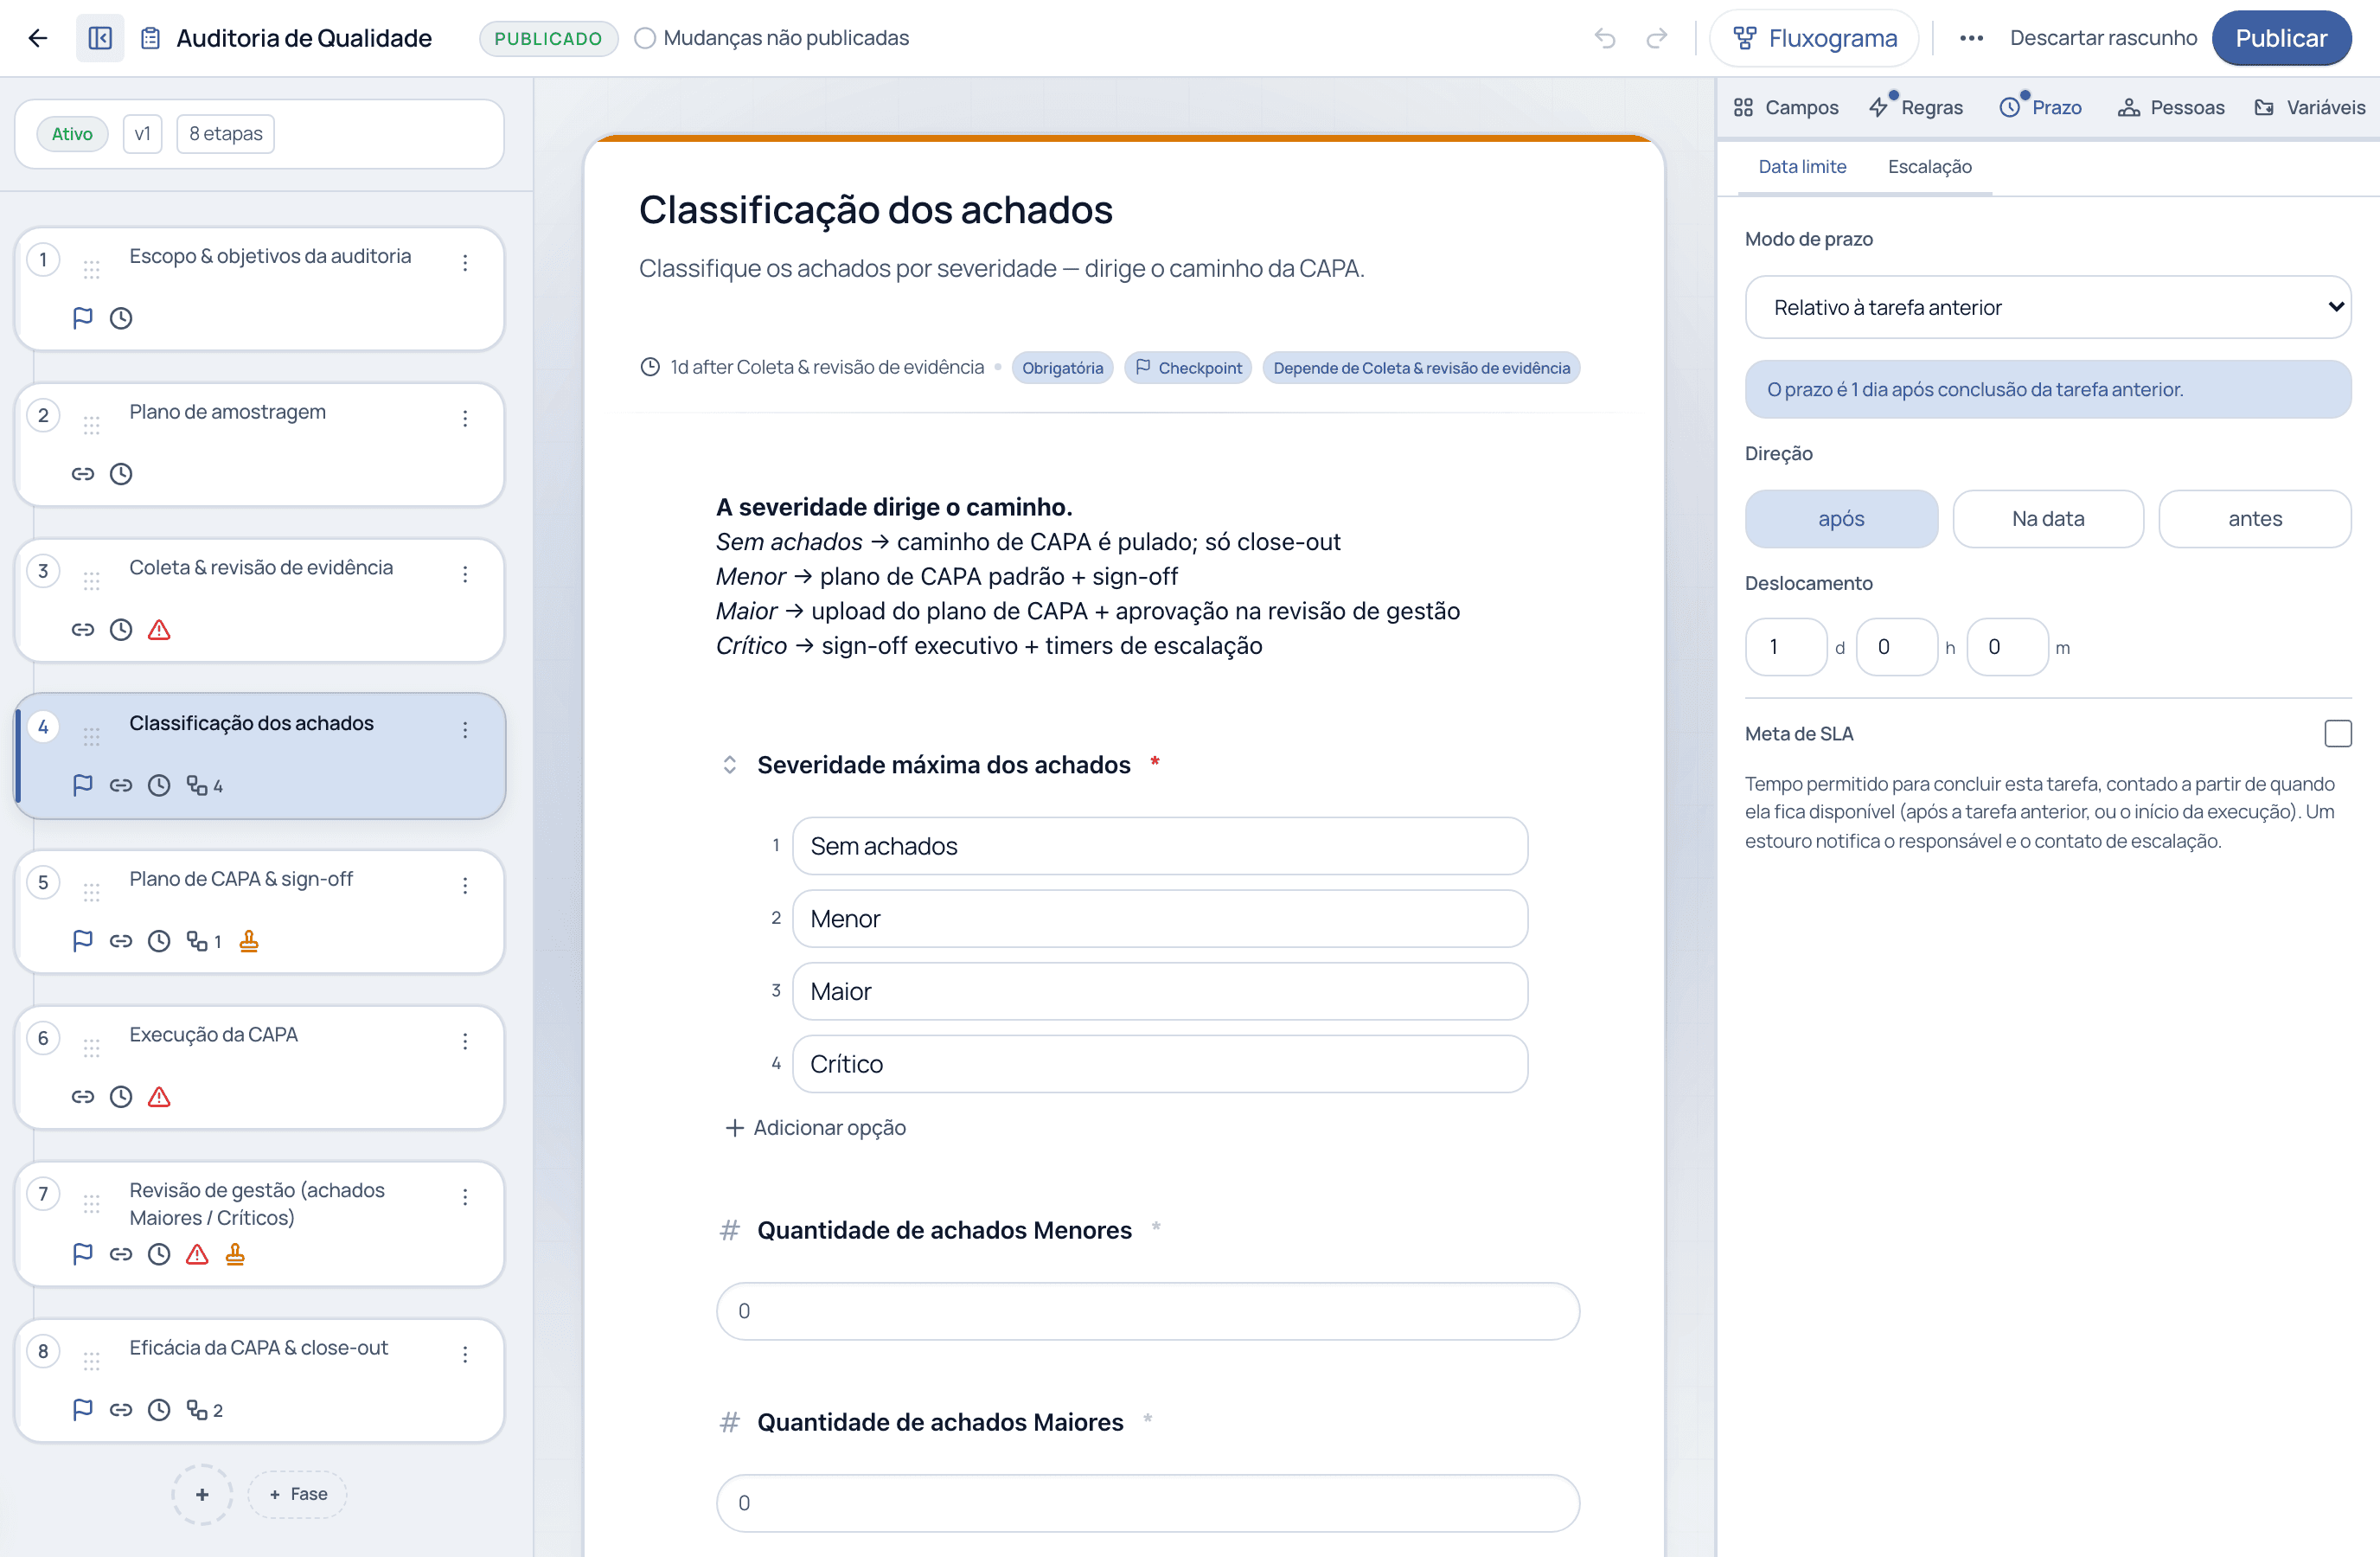Image resolution: width=2380 pixels, height=1557 pixels.
Task: Click the Quantidade de achados Menores input
Action: tap(1148, 1311)
